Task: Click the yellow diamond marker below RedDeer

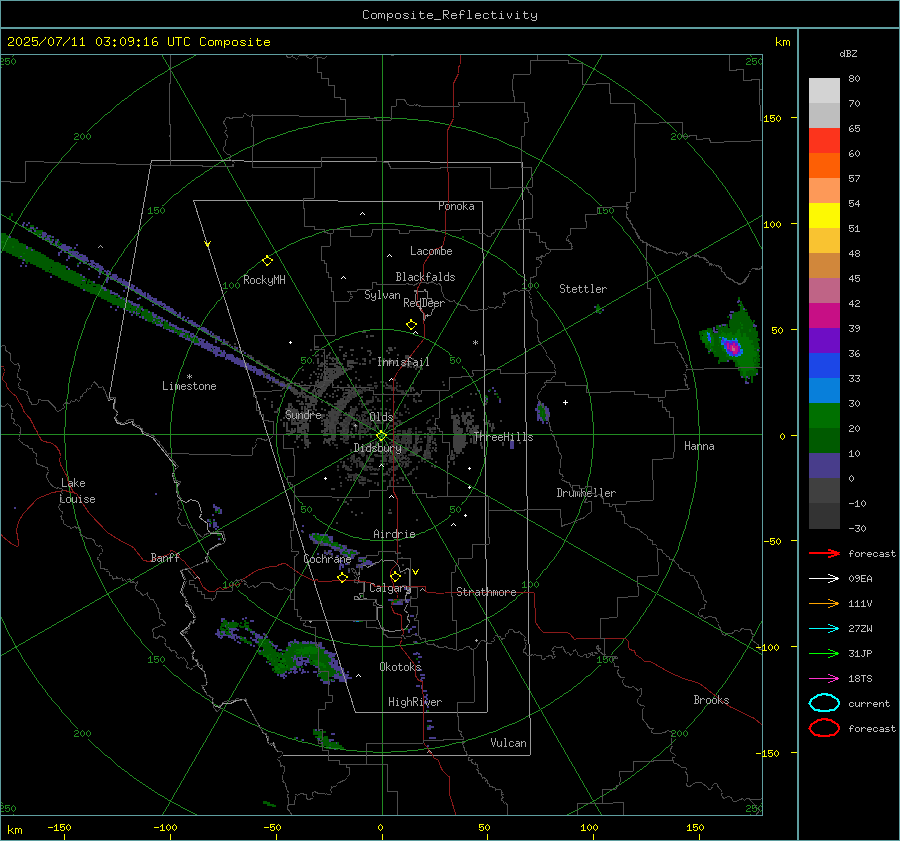Action: pyautogui.click(x=411, y=325)
